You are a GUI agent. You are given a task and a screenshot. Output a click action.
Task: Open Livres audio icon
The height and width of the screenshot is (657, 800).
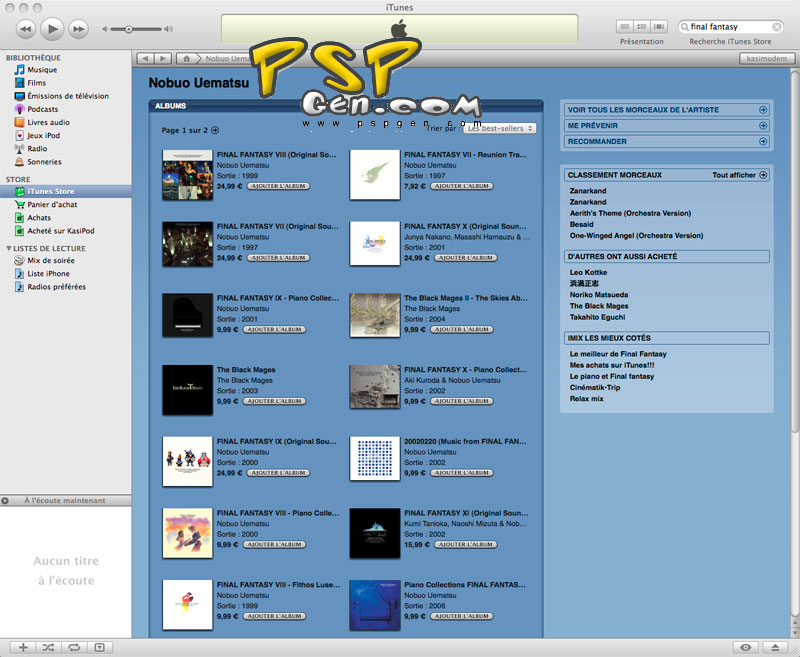pos(19,122)
